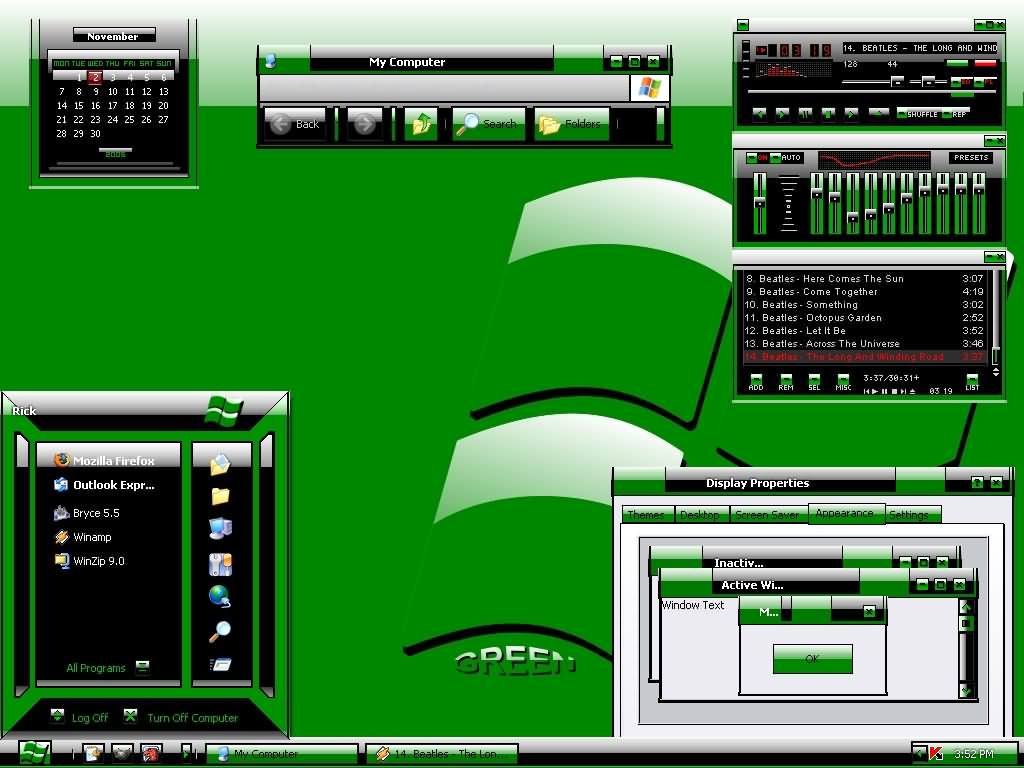Viewport: 1024px width, 768px height.
Task: Click the Winamp eject button beside Shuffle
Action: click(x=879, y=114)
